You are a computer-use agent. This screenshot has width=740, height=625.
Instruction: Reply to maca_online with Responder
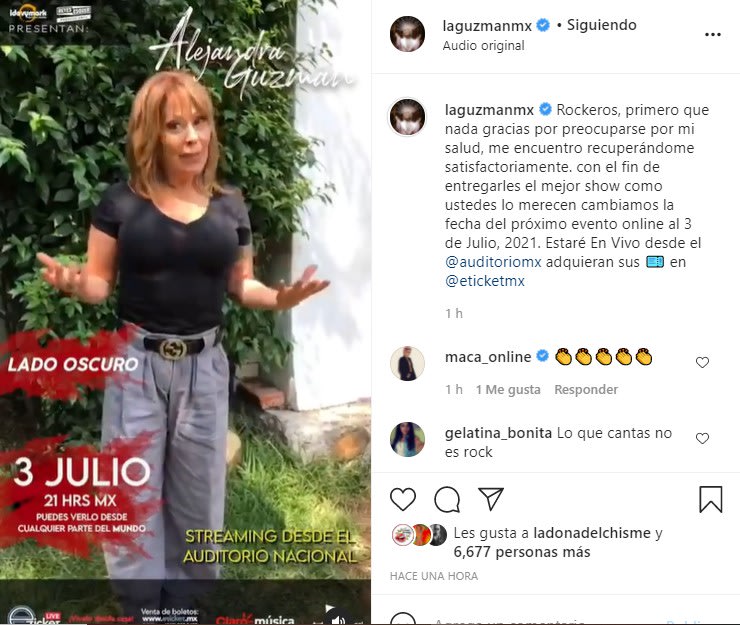coord(586,389)
